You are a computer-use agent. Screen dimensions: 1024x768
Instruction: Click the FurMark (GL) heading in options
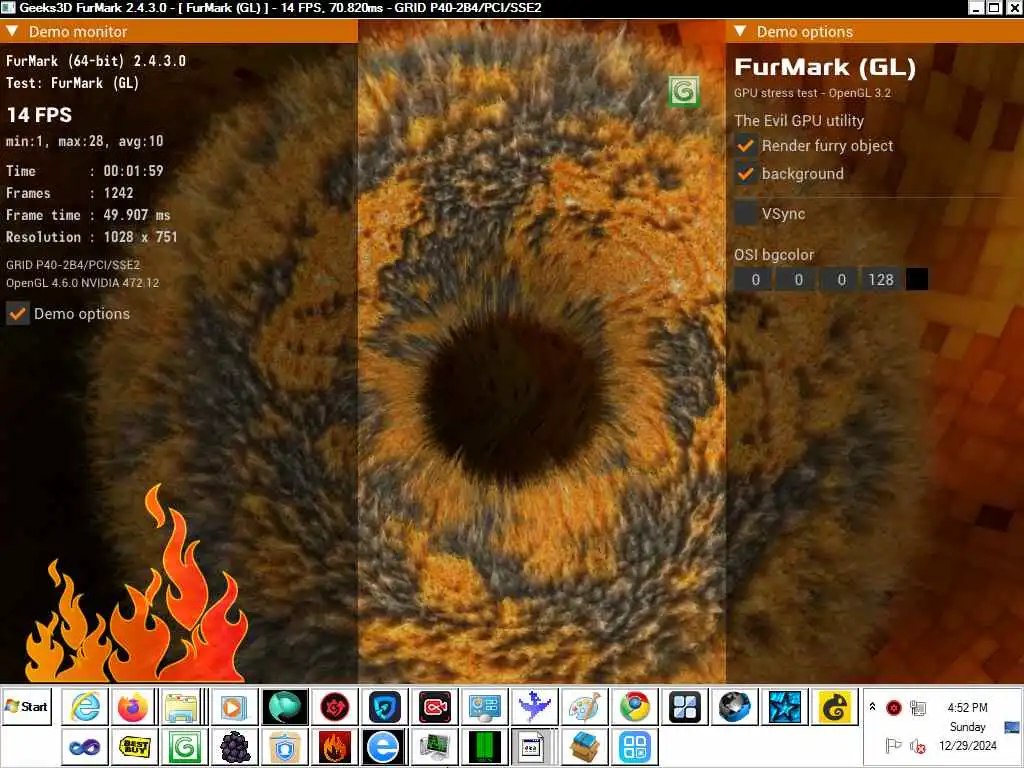point(825,67)
